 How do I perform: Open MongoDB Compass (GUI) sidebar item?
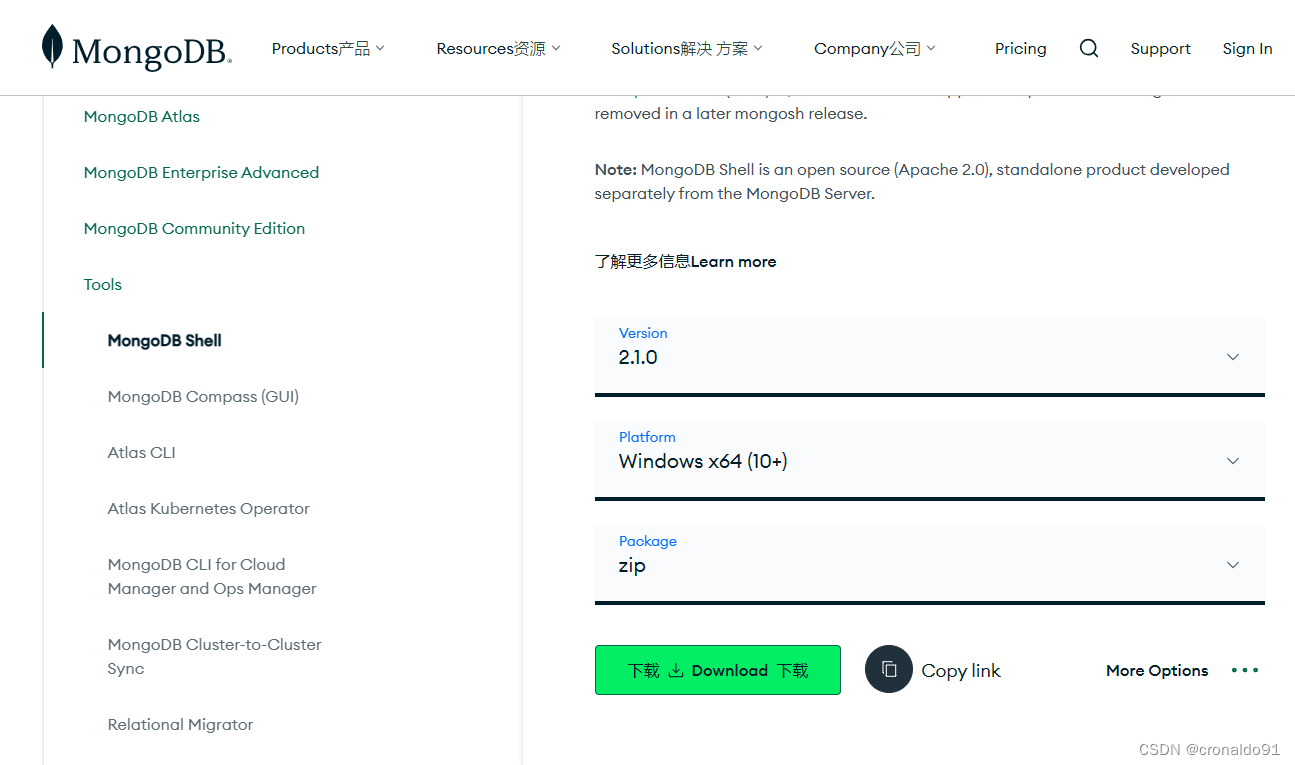coord(203,396)
